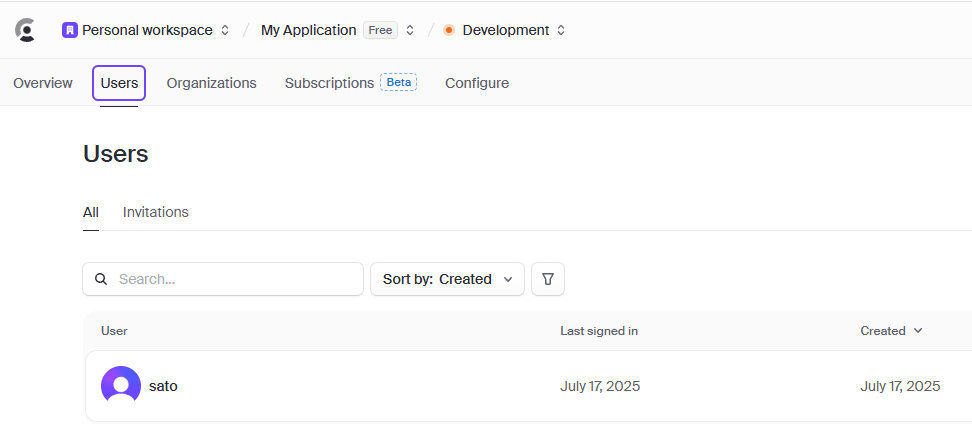This screenshot has width=972, height=438.
Task: Open the Organizations tab
Action: (211, 83)
